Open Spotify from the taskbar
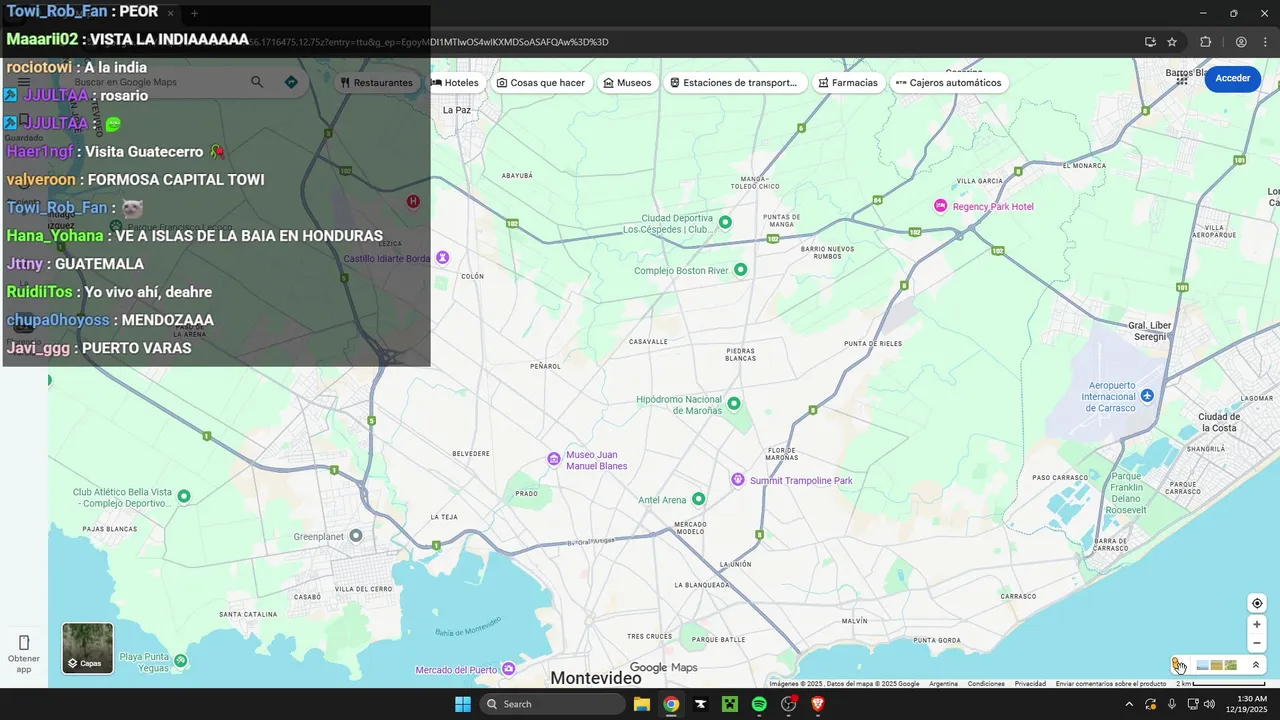This screenshot has height=720, width=1280. [759, 704]
